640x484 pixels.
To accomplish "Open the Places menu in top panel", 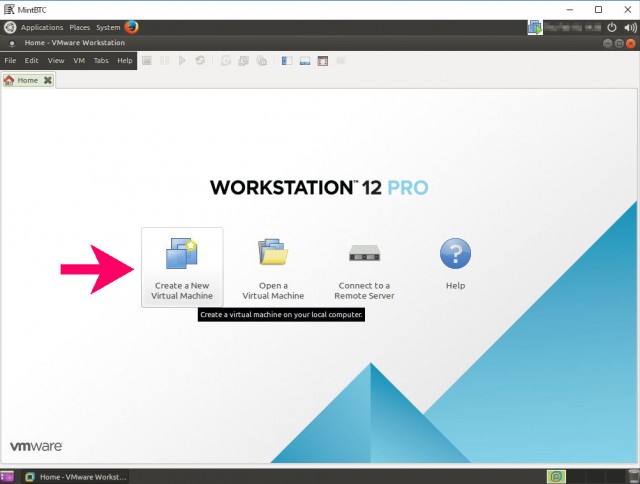I will pyautogui.click(x=80, y=27).
